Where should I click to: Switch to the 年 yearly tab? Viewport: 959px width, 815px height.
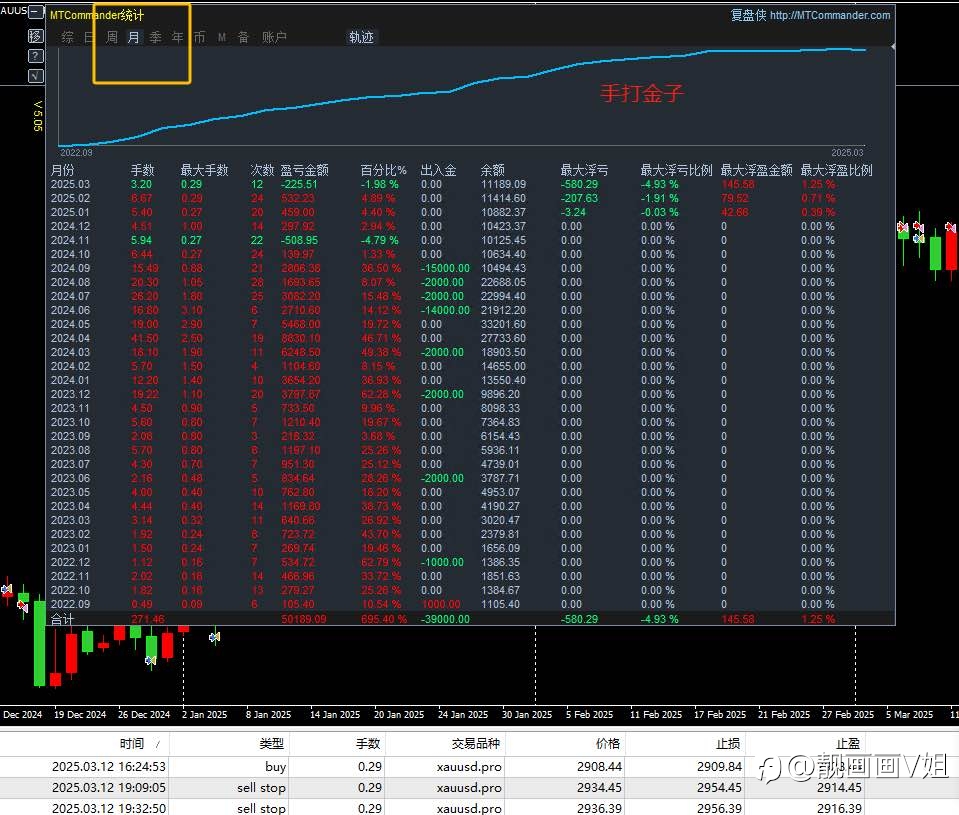[177, 37]
